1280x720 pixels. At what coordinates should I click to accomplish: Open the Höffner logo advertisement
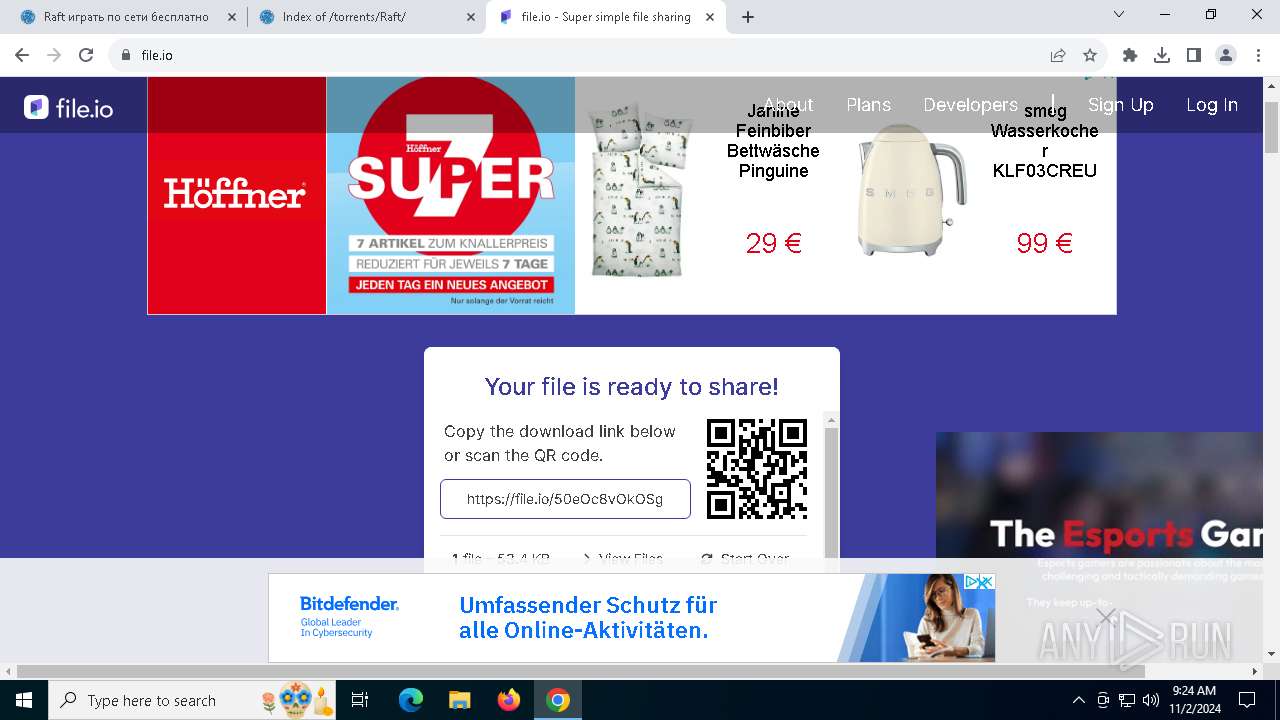tap(237, 196)
